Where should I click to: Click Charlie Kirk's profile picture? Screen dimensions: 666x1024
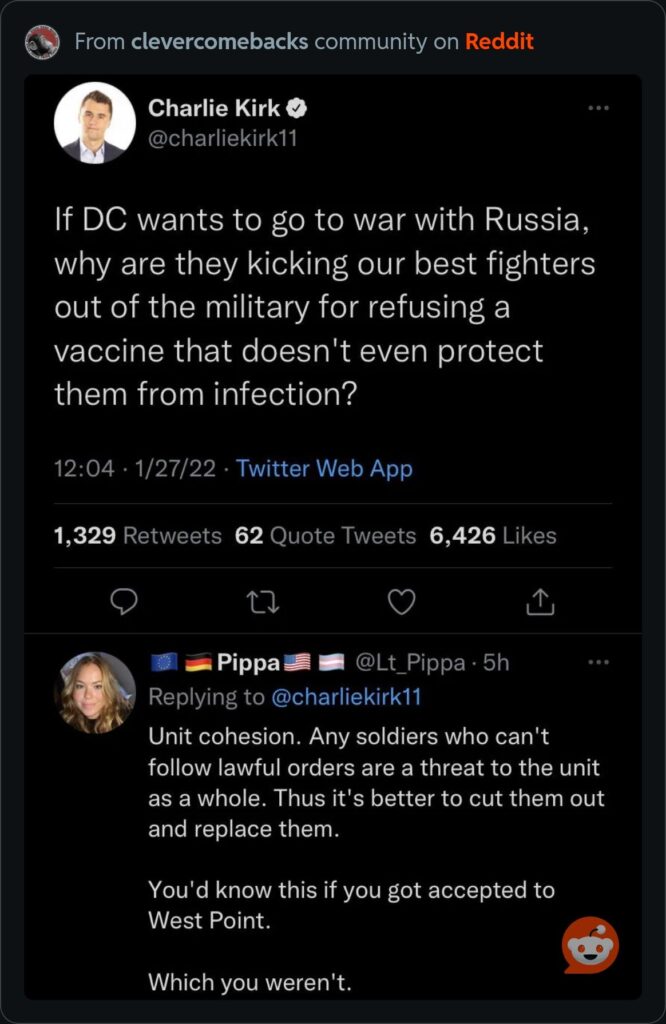coord(94,122)
